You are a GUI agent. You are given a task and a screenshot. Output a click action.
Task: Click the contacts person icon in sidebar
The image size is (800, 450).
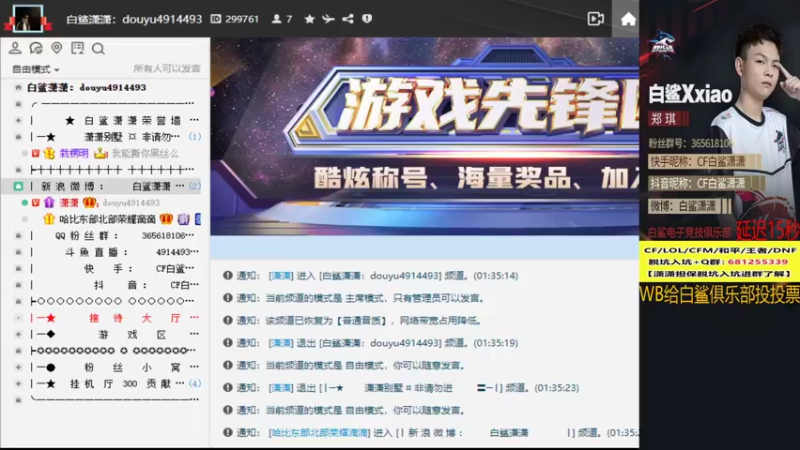[x=15, y=48]
